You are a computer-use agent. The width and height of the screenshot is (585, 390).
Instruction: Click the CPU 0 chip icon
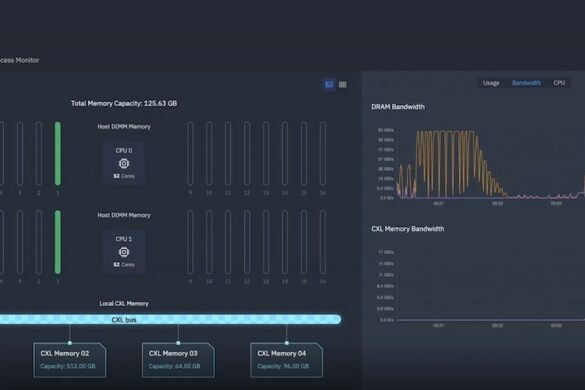pyautogui.click(x=124, y=163)
